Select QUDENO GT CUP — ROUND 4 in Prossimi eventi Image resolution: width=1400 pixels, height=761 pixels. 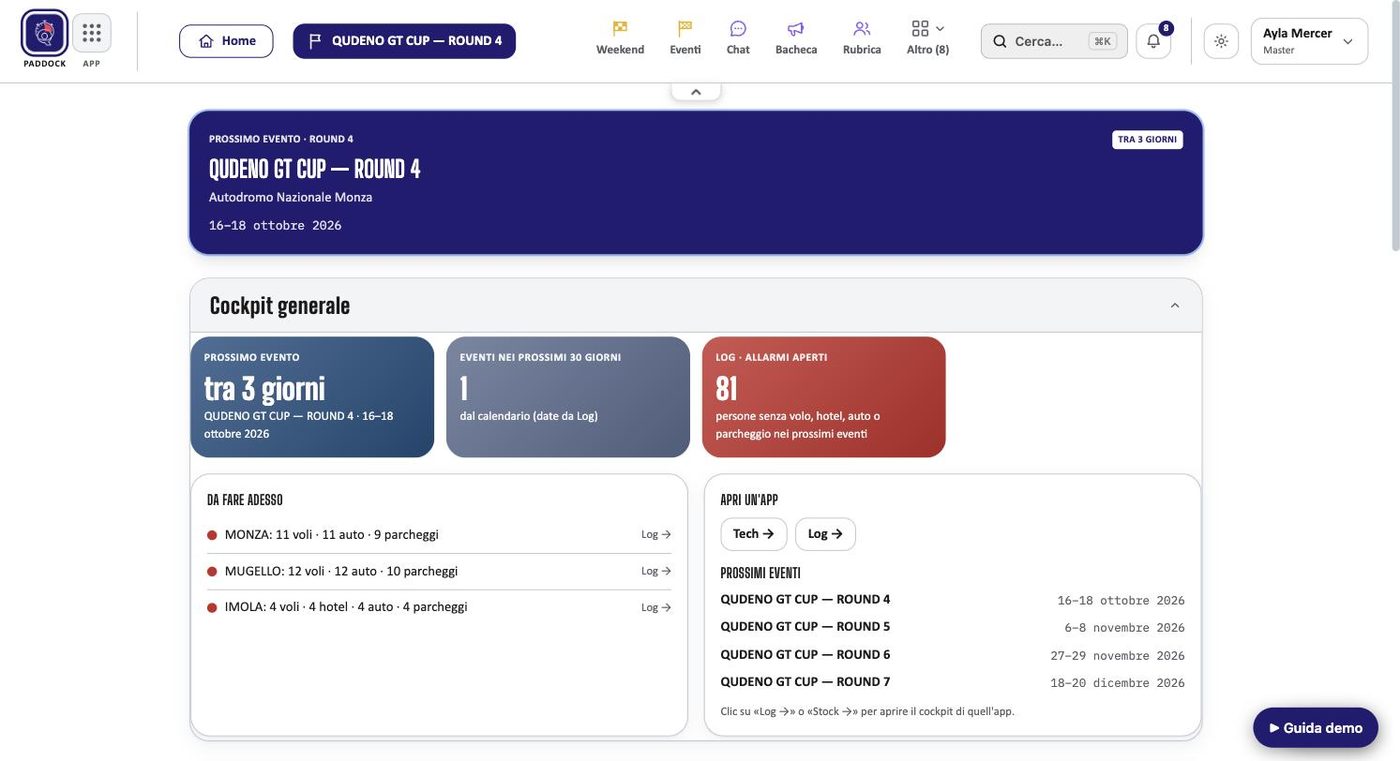[805, 600]
